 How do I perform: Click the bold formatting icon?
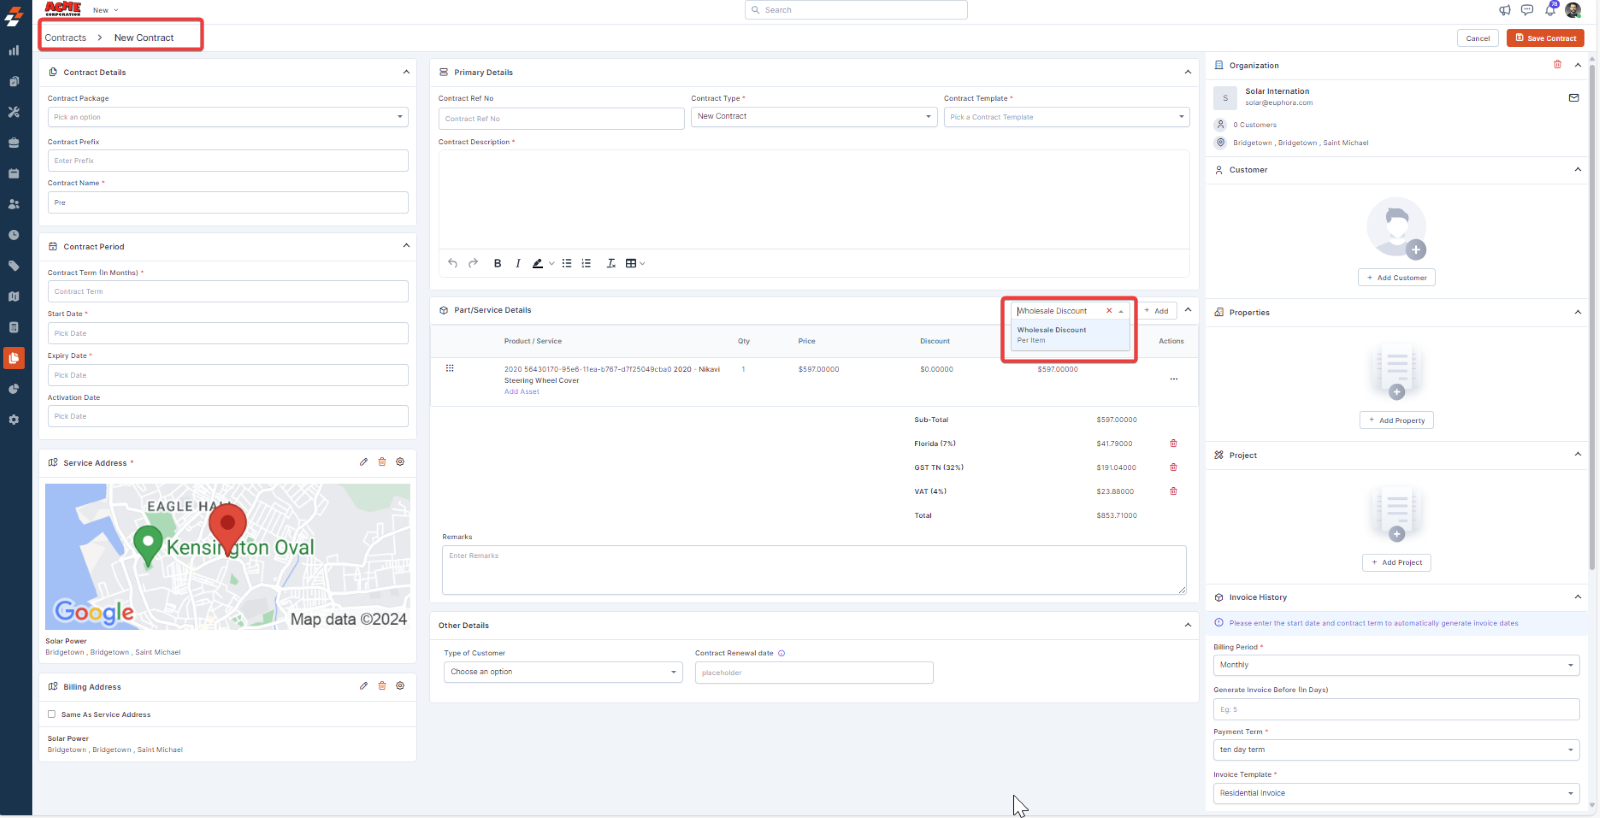click(x=497, y=264)
